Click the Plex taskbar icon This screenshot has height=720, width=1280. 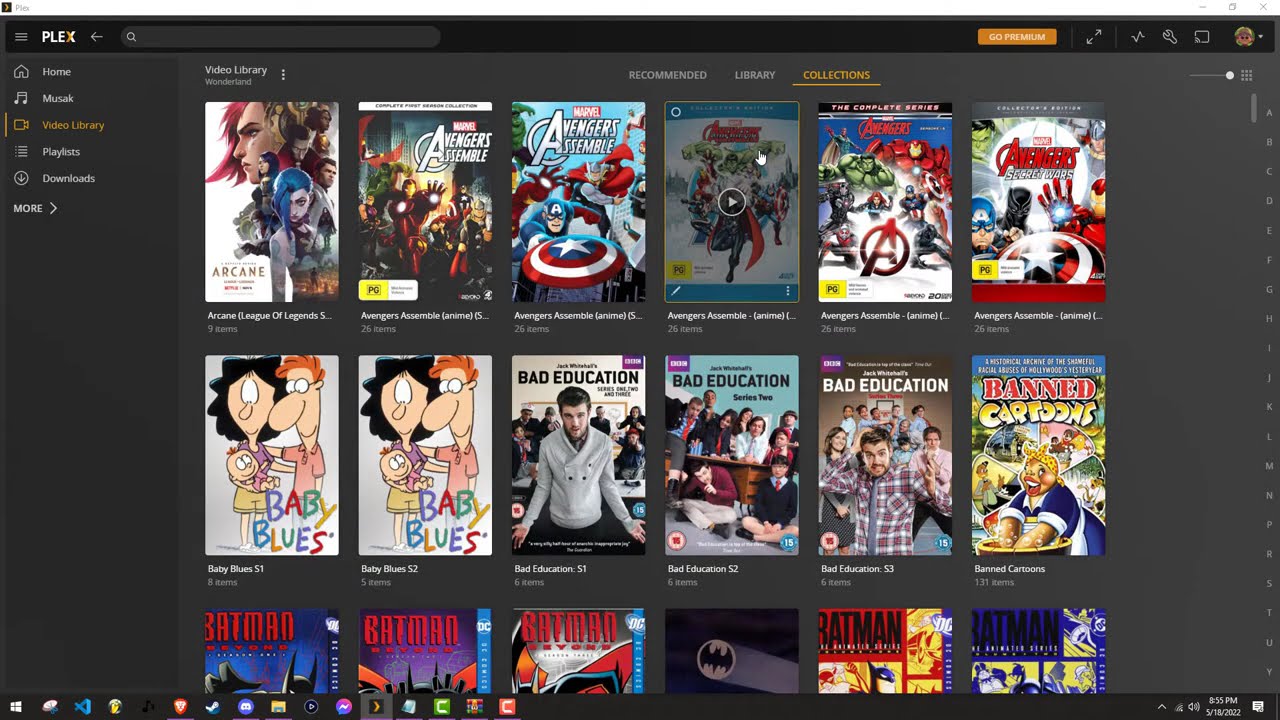click(376, 707)
